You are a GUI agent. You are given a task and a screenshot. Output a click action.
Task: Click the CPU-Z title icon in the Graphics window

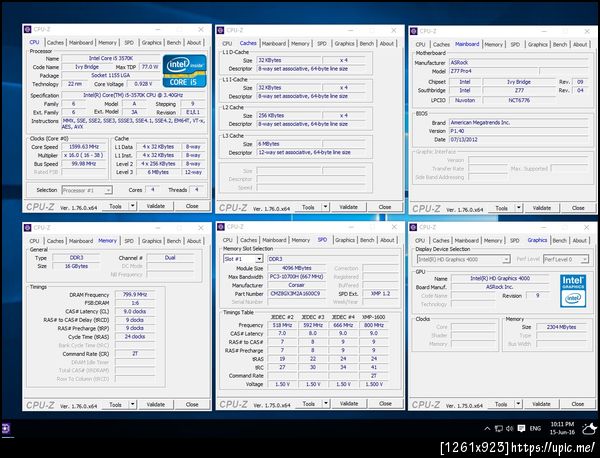click(413, 227)
